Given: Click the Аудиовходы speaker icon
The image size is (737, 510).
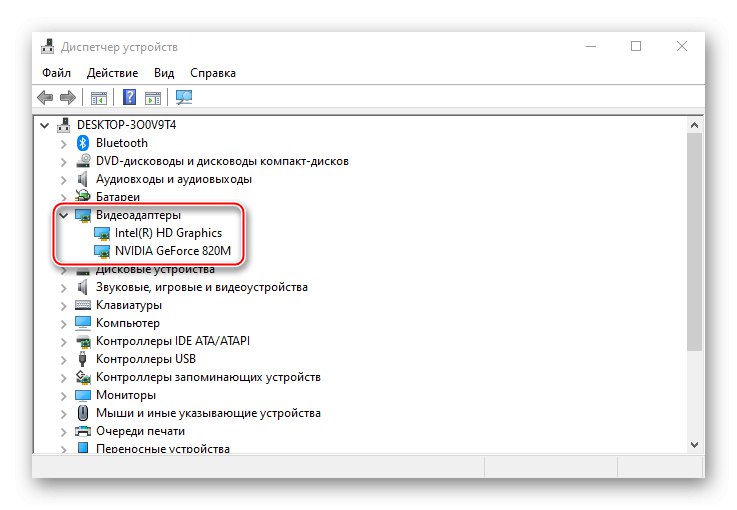Looking at the screenshot, I should coord(83,179).
